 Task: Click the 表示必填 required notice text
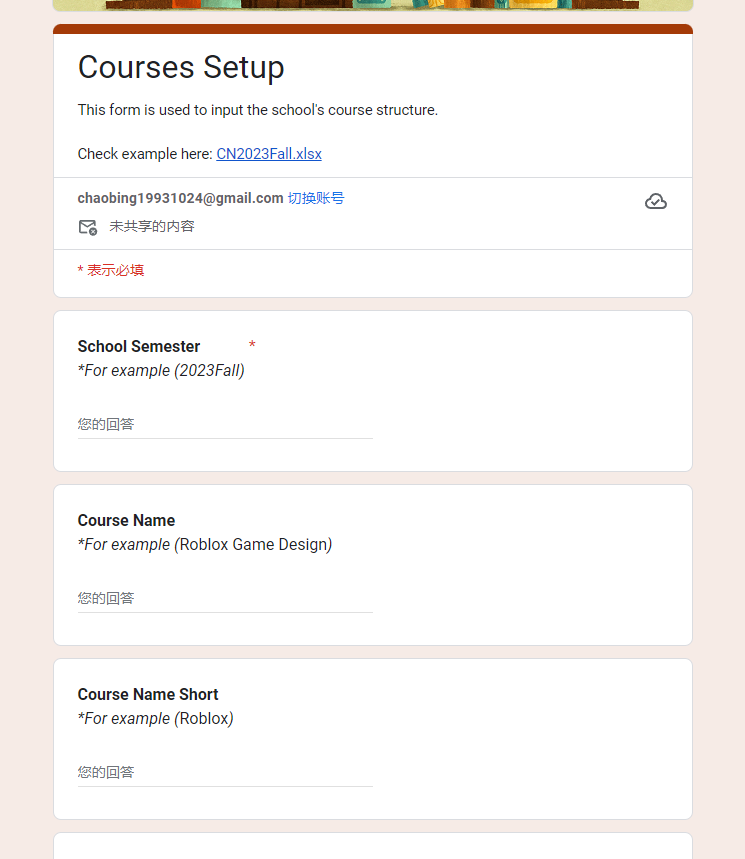[x=115, y=270]
